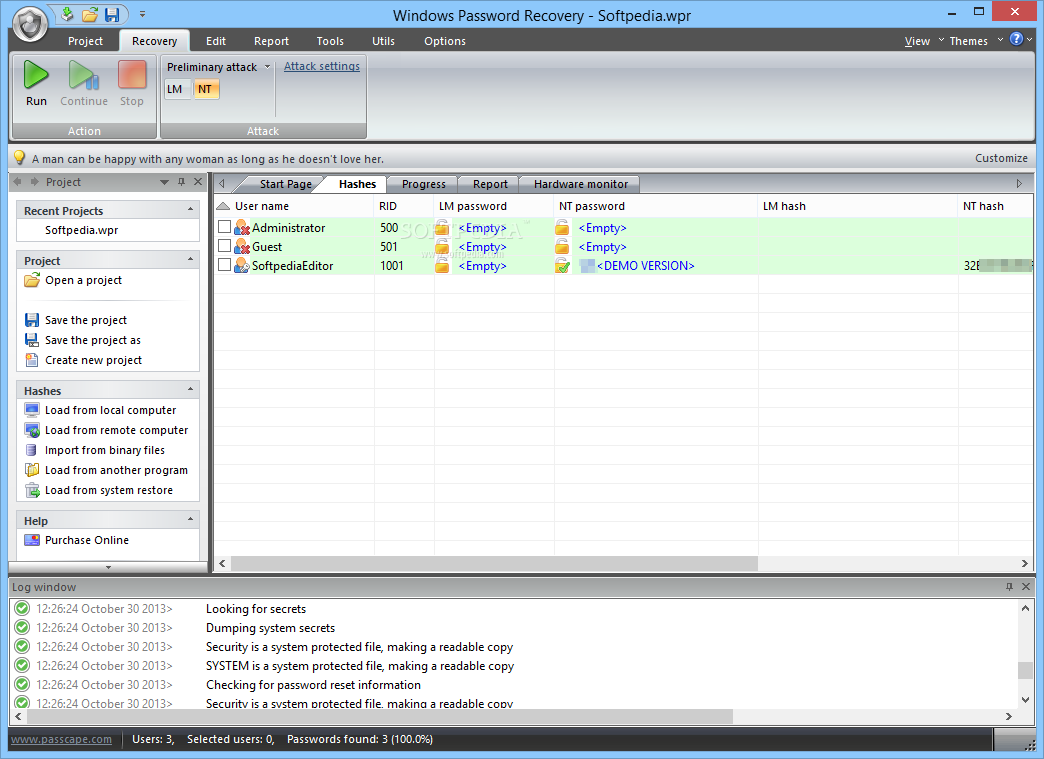Screen dimensions: 1044x759
Task: Toggle the LM hash type button
Action: coord(176,89)
